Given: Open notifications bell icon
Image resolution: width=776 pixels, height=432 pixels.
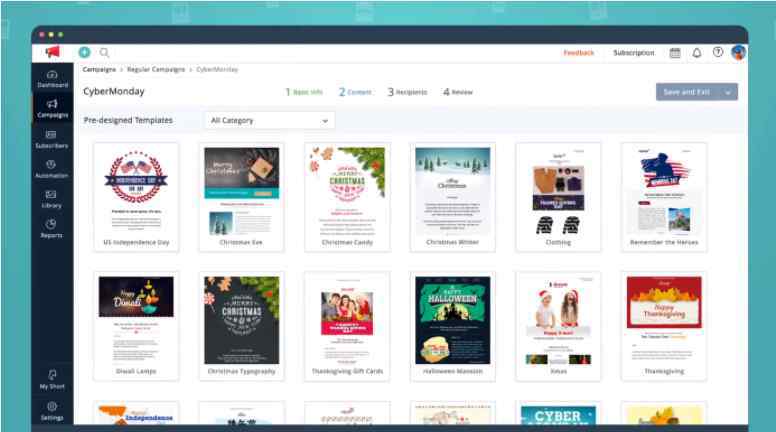Looking at the screenshot, I should click(x=697, y=52).
